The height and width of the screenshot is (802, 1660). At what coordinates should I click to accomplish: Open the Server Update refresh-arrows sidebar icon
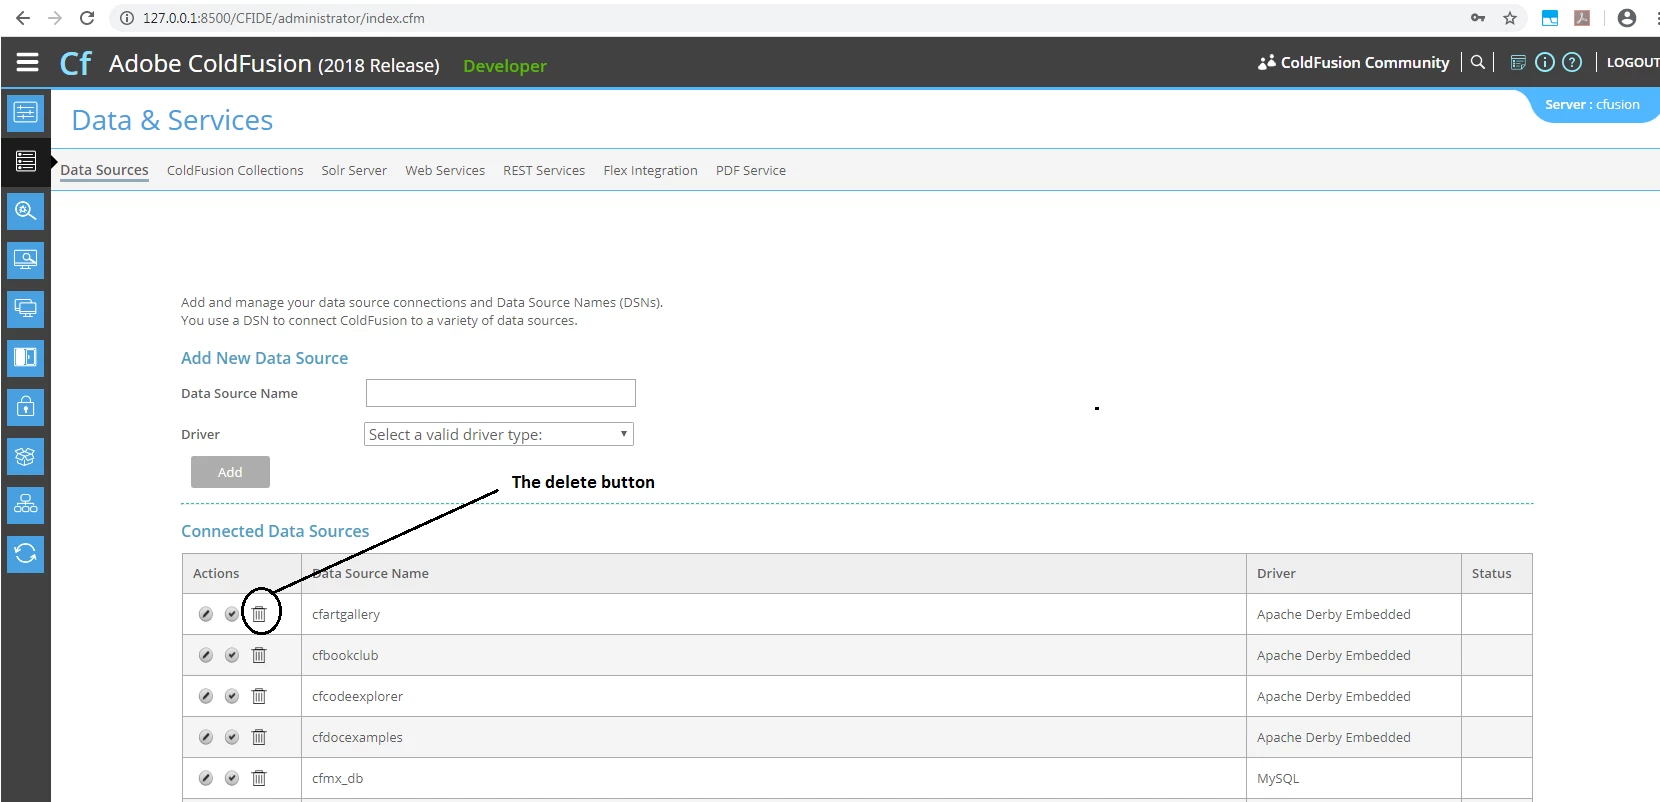pyautogui.click(x=26, y=554)
